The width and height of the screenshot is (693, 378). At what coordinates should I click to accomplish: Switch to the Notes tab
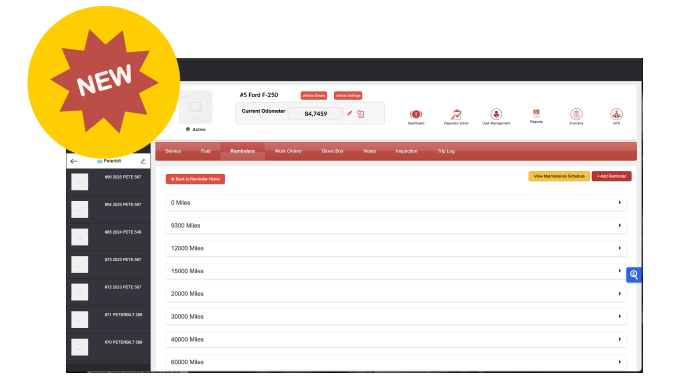pos(369,151)
